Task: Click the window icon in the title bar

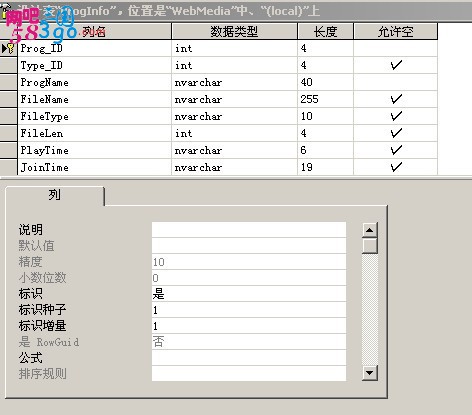Action: 5,11
